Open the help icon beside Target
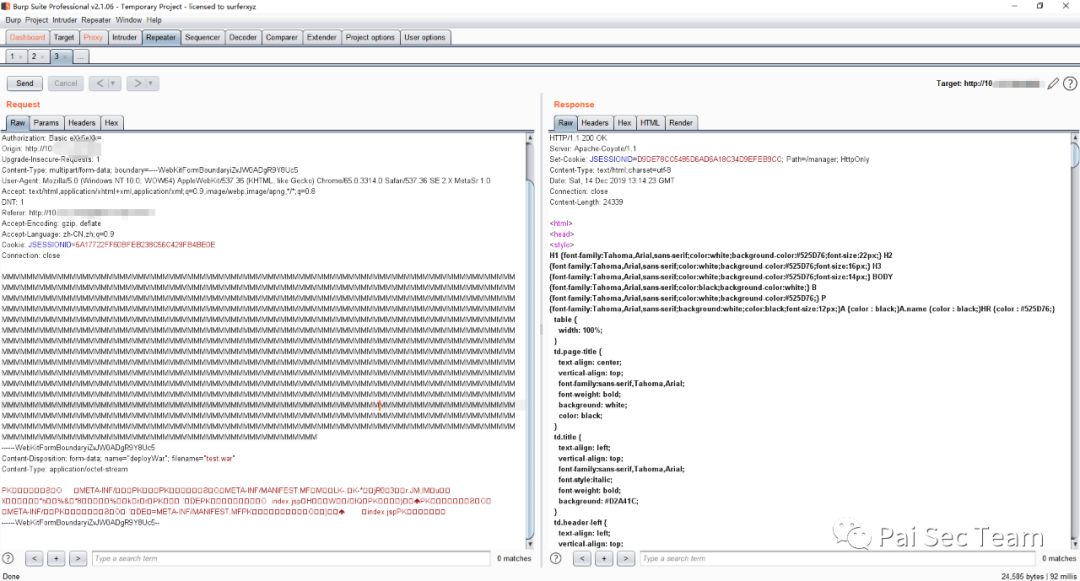This screenshot has height=581, width=1080. (1070, 84)
